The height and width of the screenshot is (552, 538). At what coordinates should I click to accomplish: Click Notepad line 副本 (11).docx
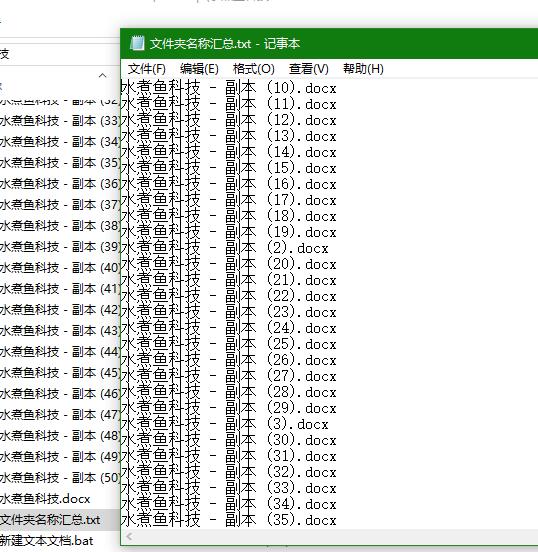[229, 104]
